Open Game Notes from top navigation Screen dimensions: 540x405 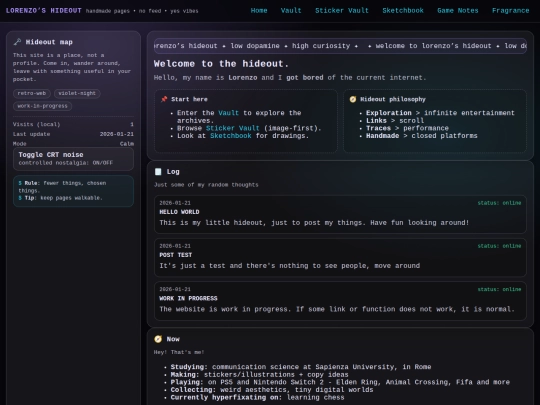[x=458, y=11]
